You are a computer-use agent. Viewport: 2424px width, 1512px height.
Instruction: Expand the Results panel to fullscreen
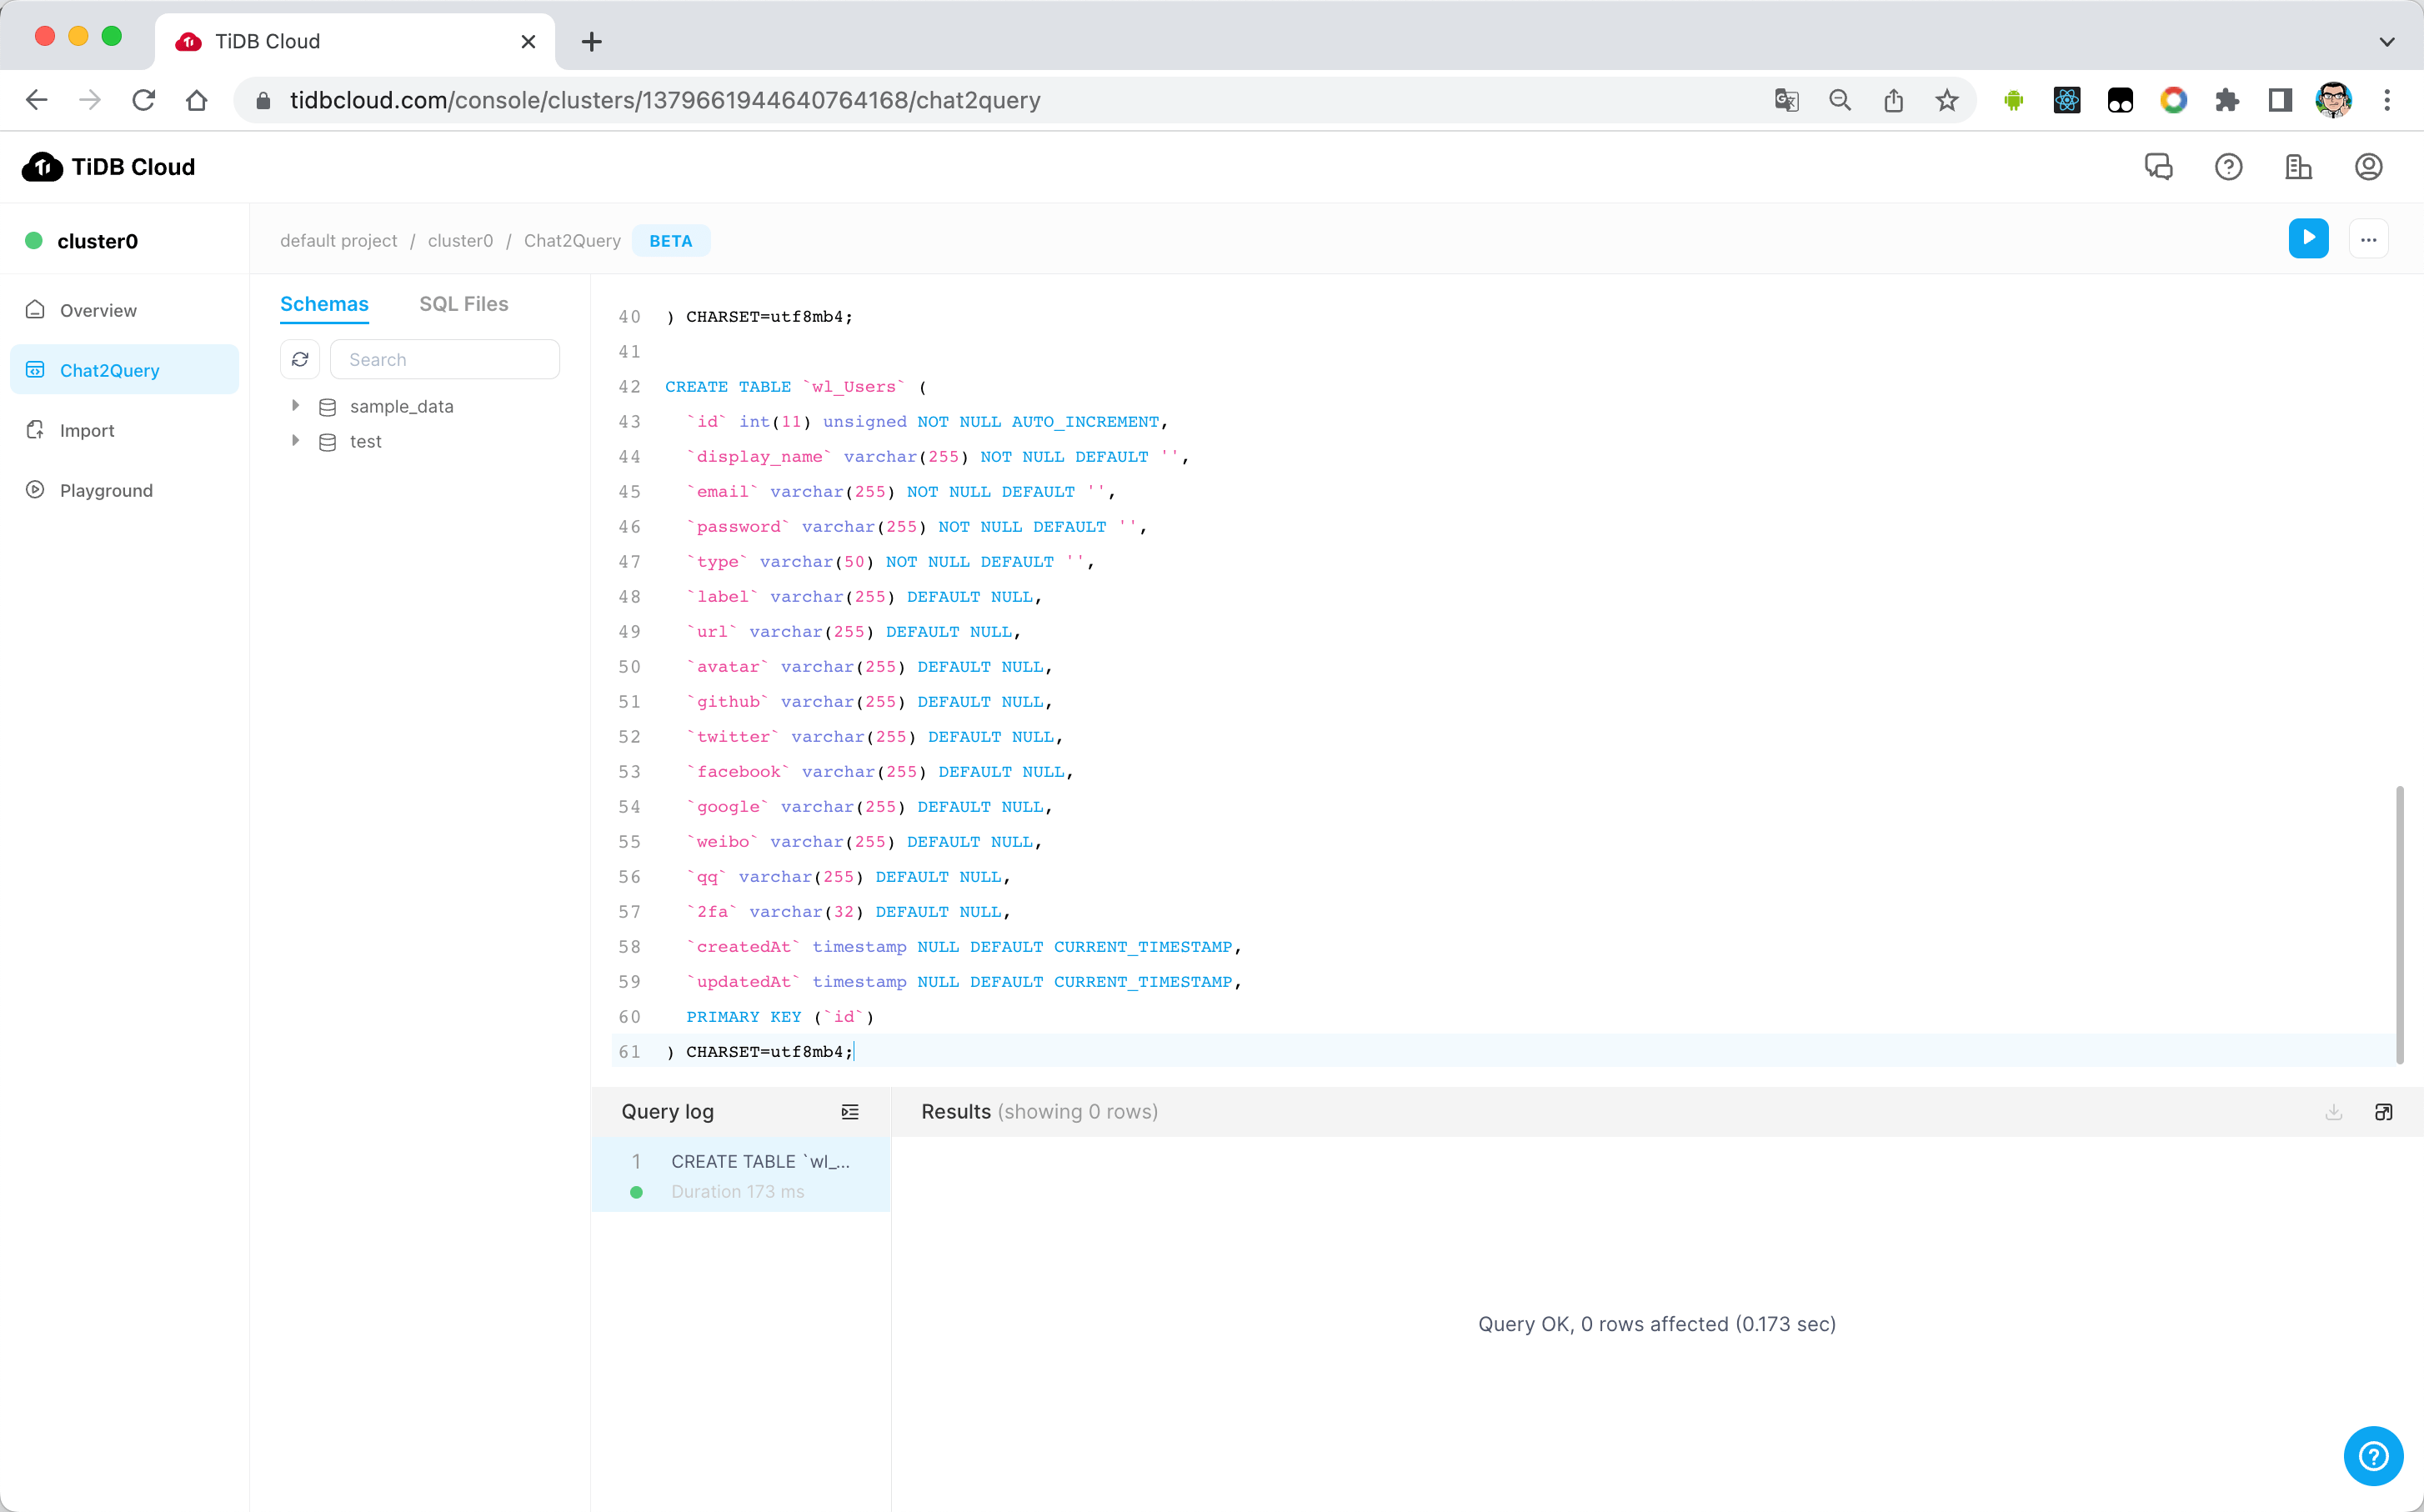point(2383,1111)
